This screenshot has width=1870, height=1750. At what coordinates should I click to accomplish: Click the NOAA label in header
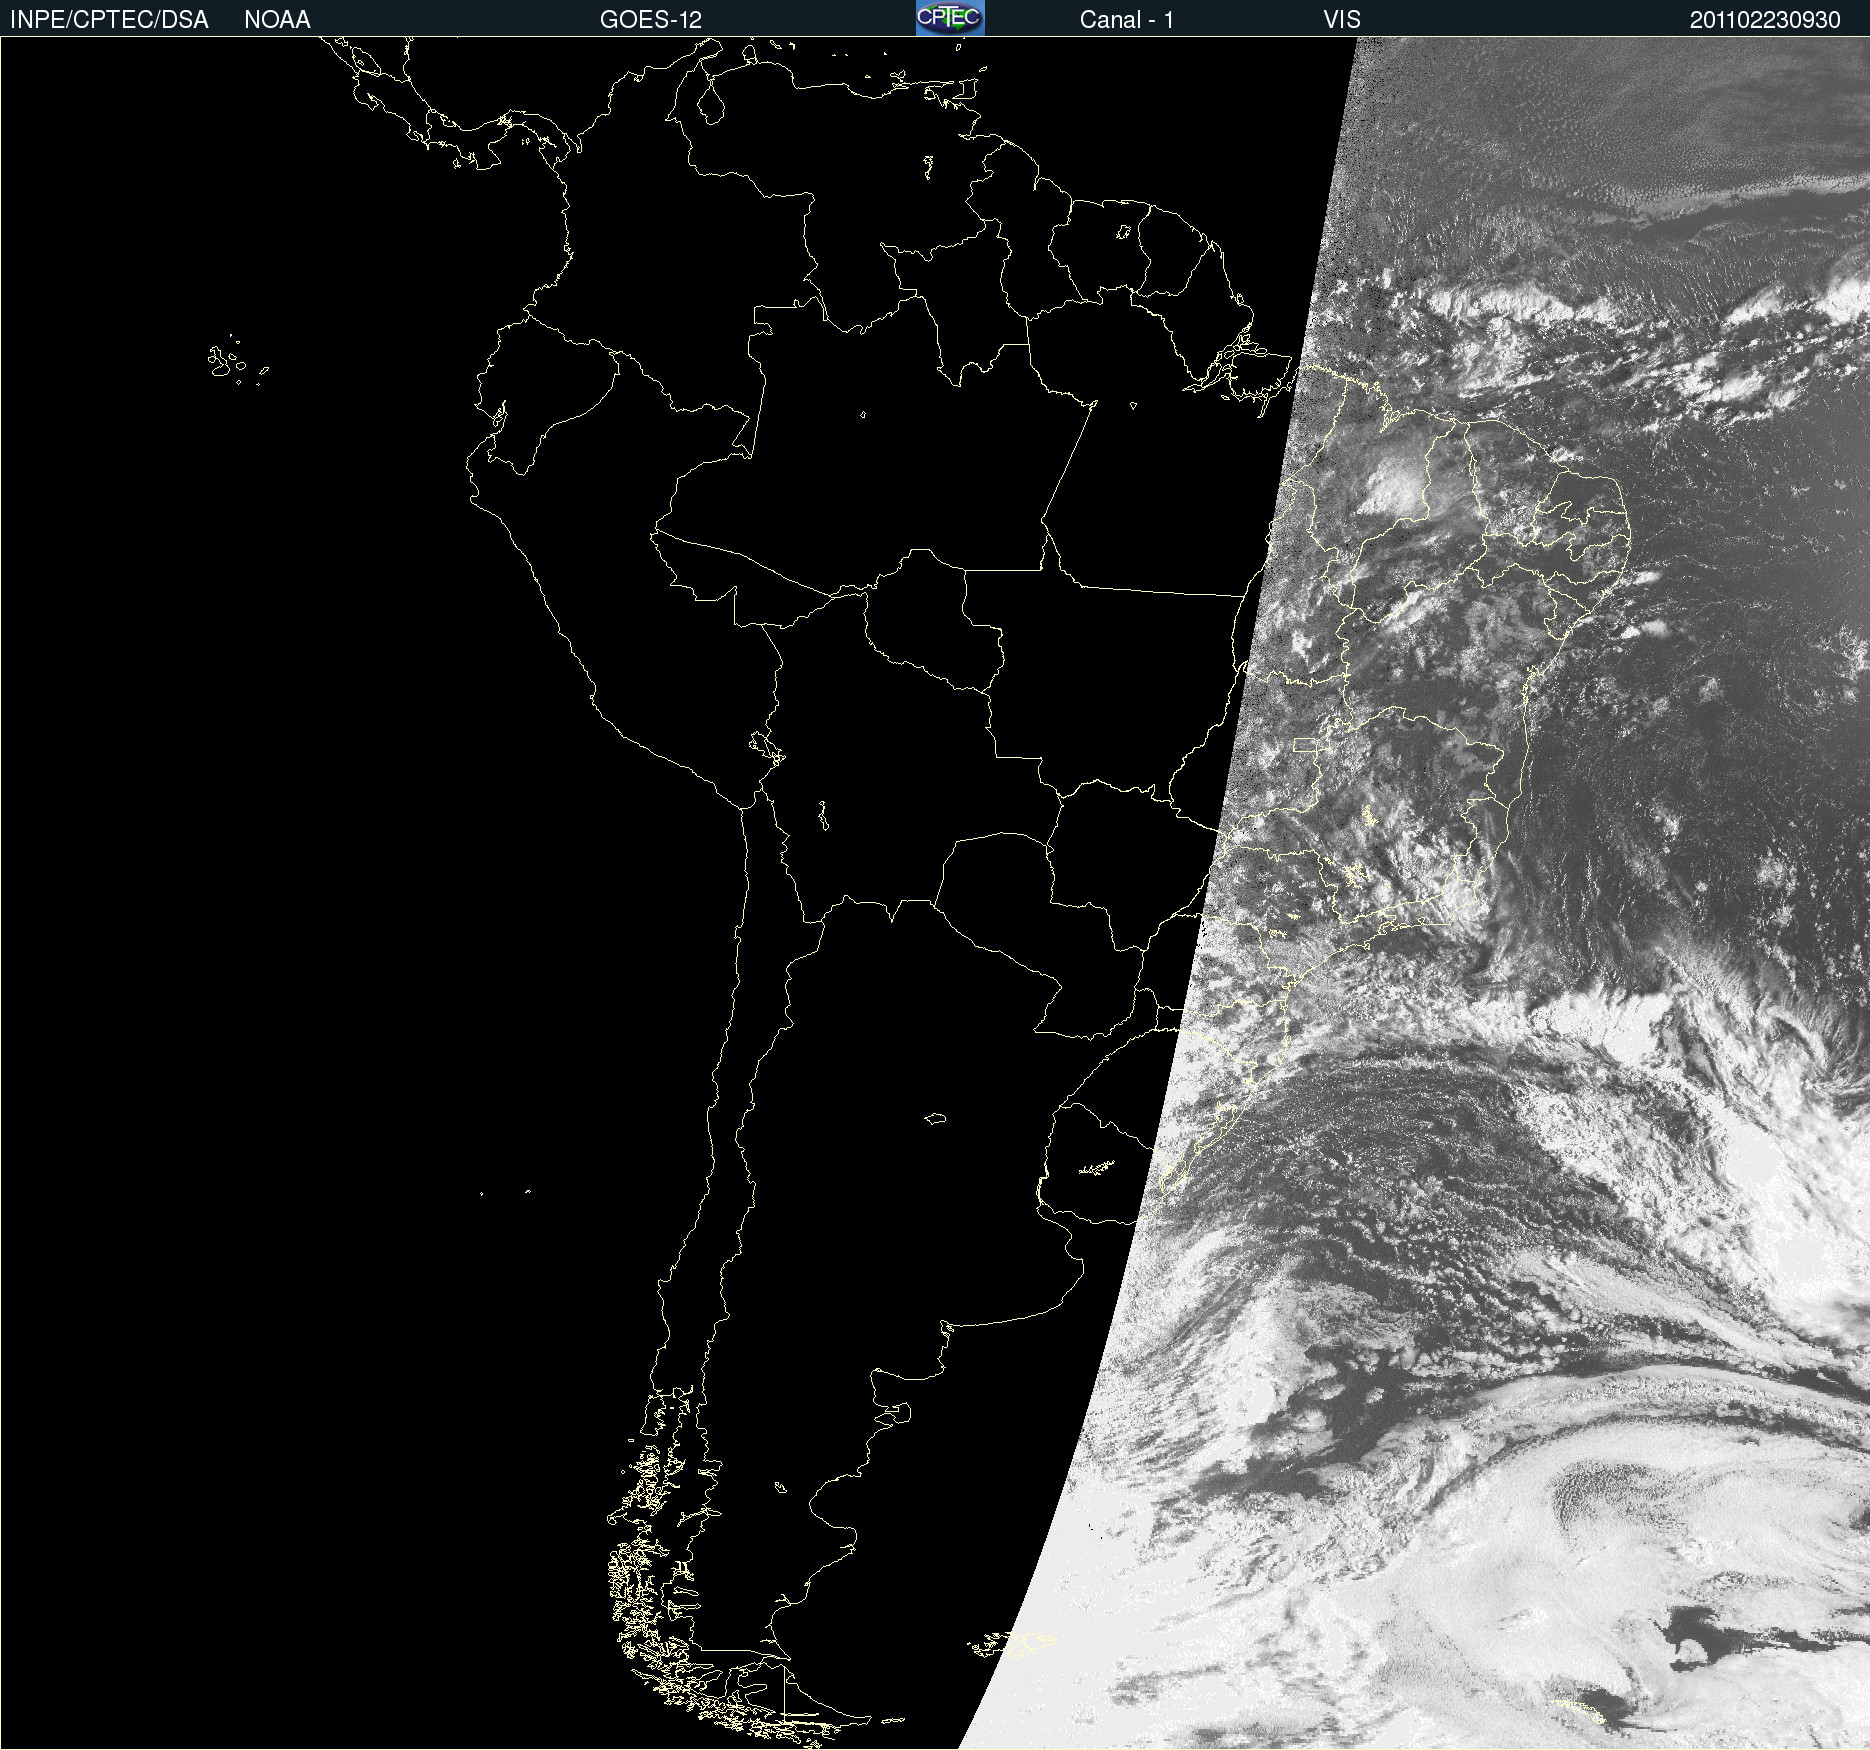277,20
